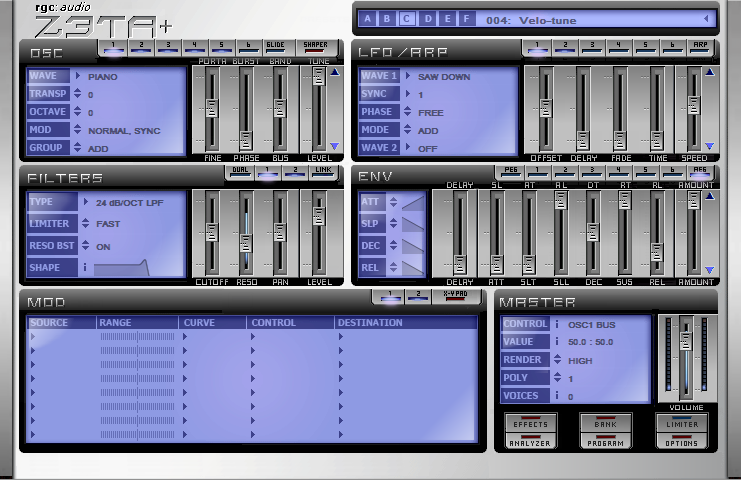Open LFO WAVE 1 selector showing SAW DOWN
Screen dimensions: 741x480
pos(408,76)
